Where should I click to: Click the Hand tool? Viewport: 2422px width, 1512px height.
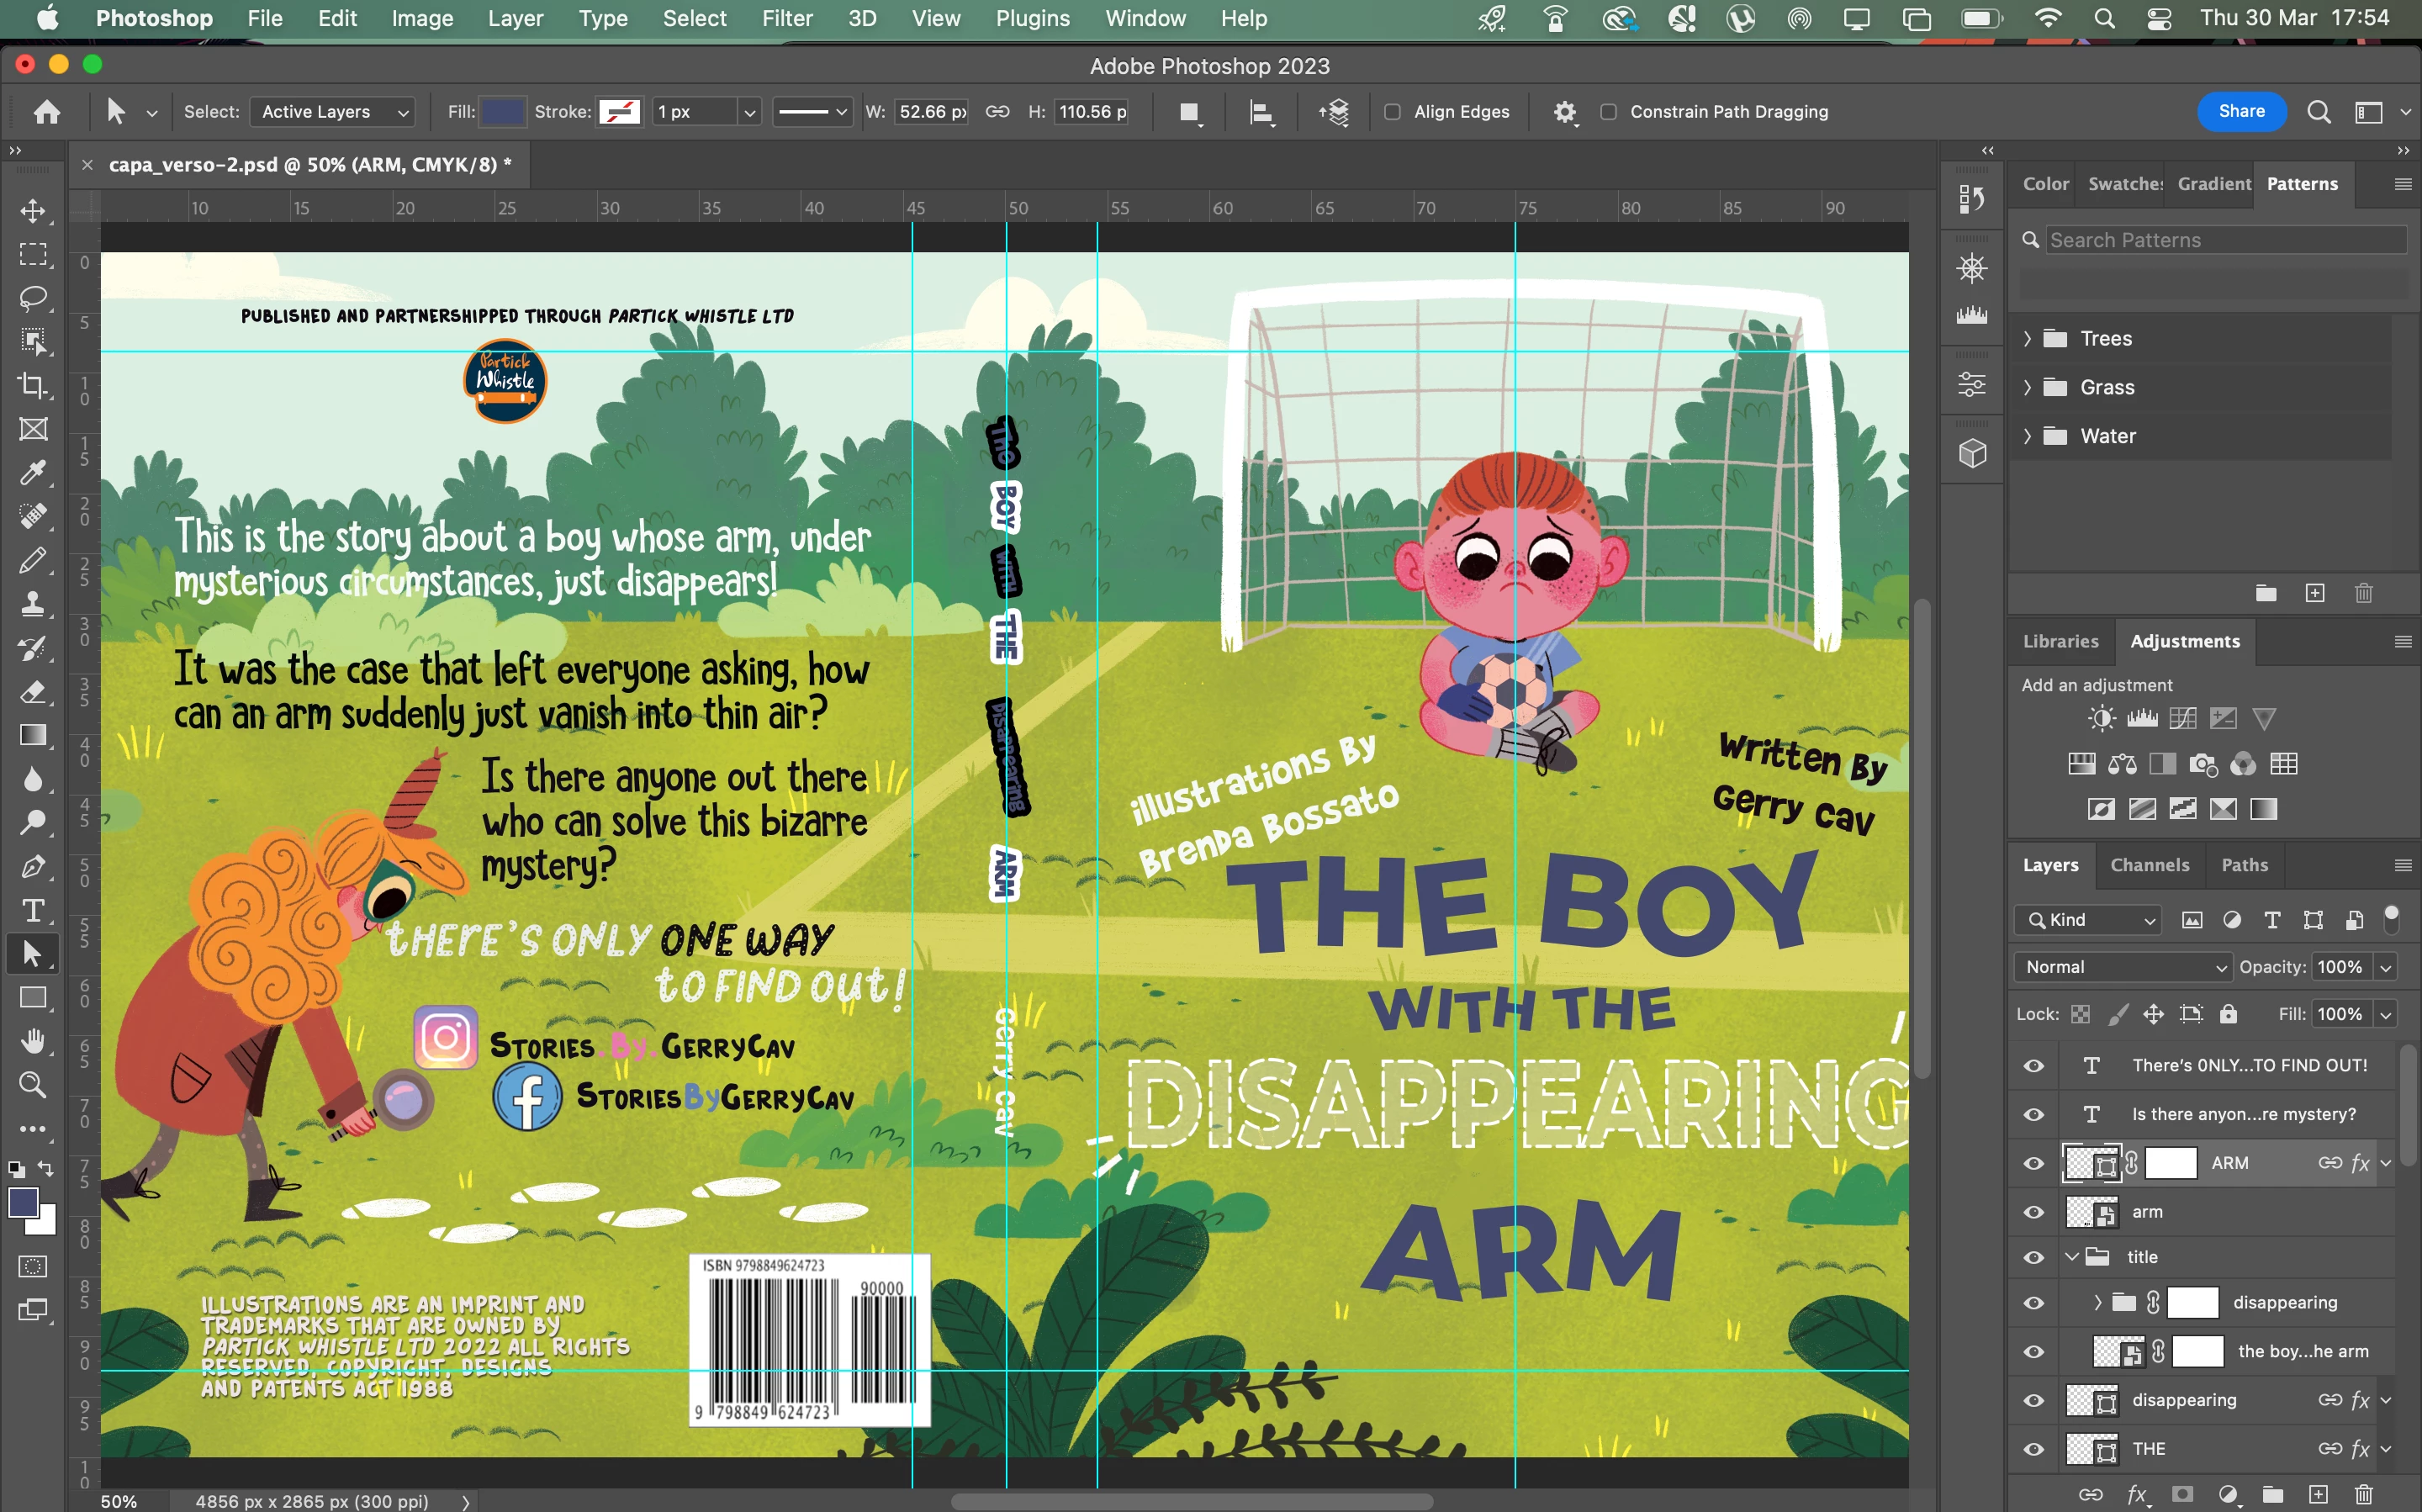point(33,1041)
